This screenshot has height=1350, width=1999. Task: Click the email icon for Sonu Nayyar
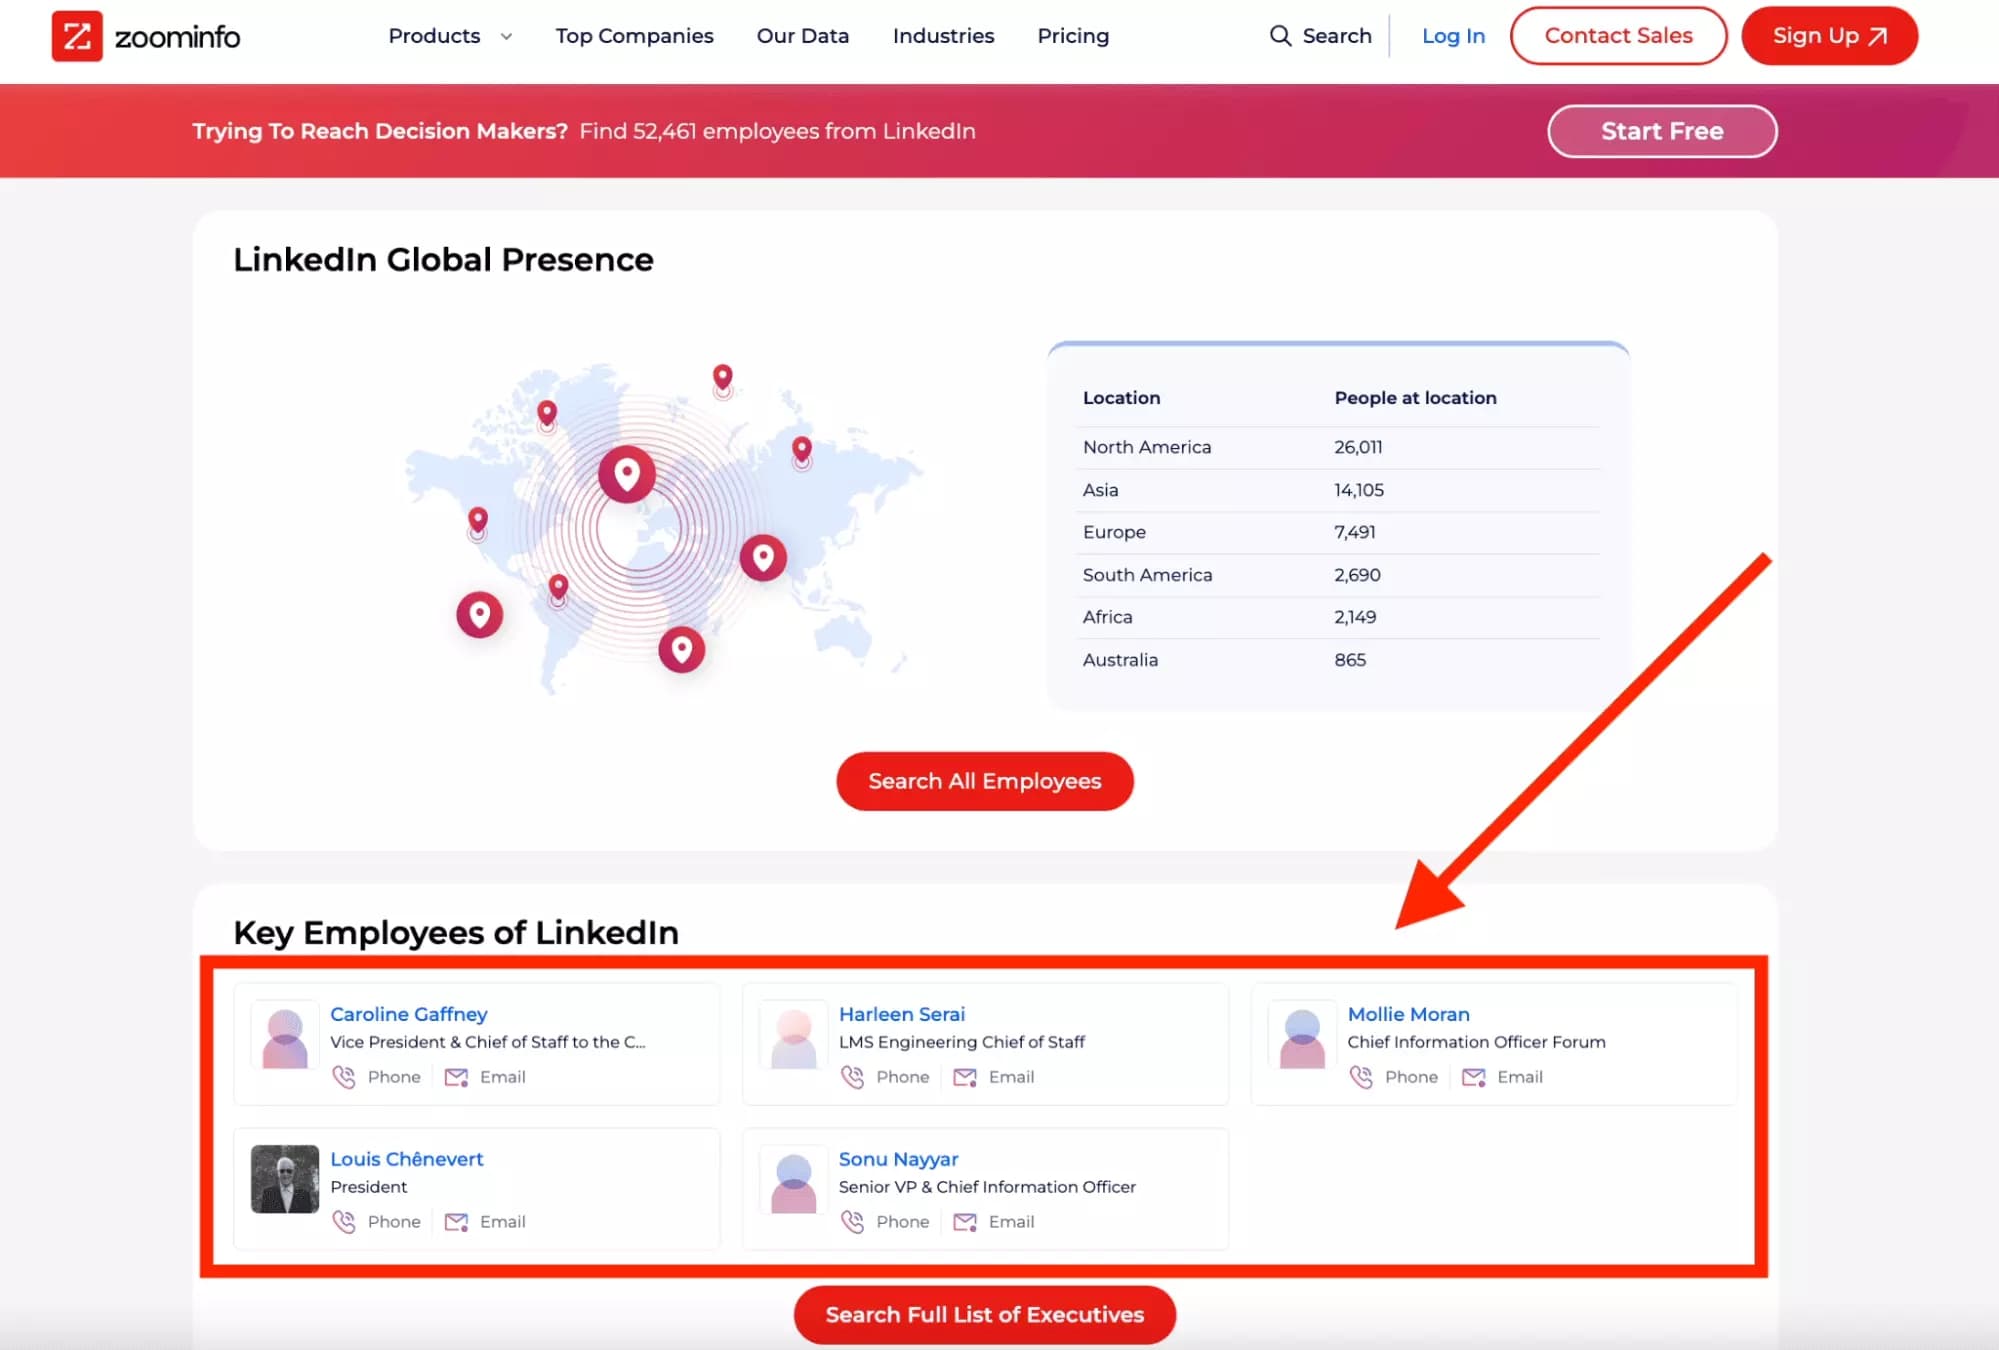pyautogui.click(x=965, y=1221)
